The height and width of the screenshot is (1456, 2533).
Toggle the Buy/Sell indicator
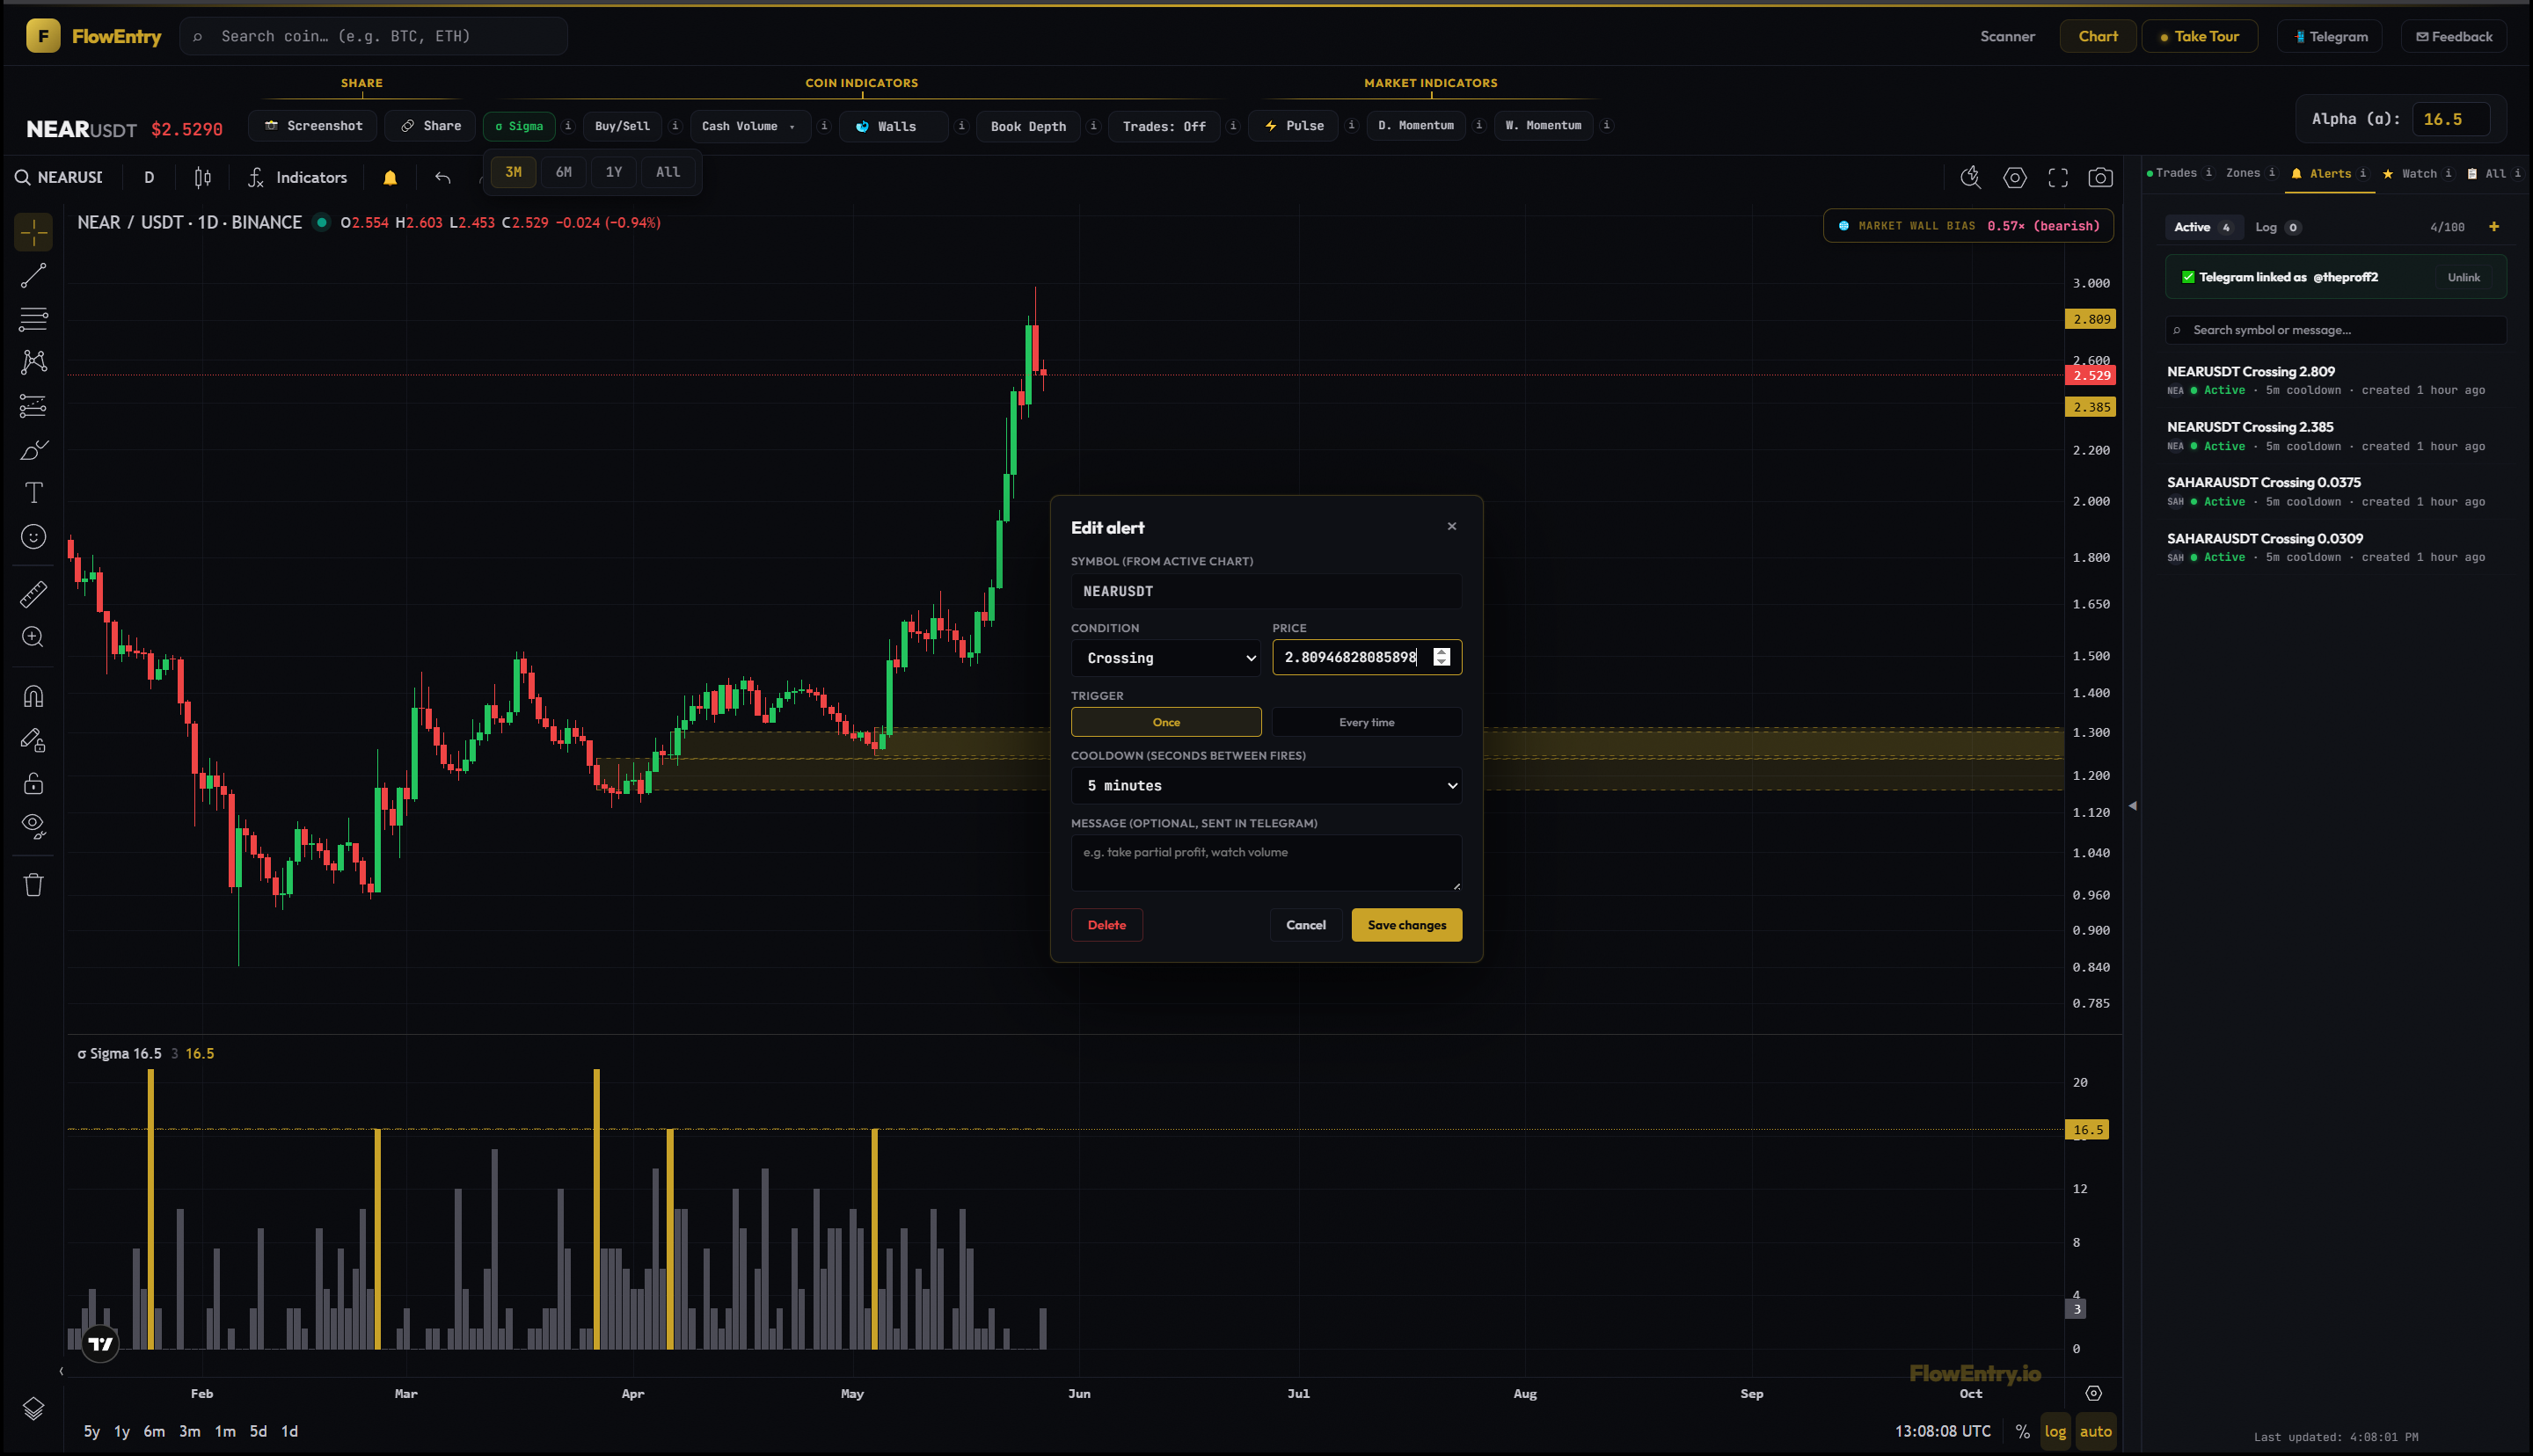pyautogui.click(x=622, y=126)
